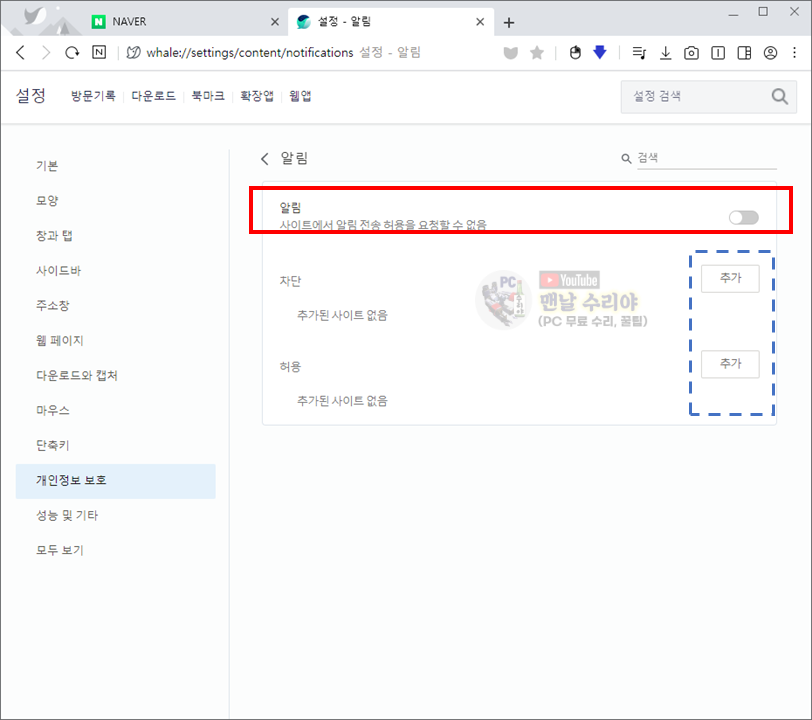This screenshot has height=720, width=812.
Task: Click the Whale site info icon in address bar
Action: click(x=133, y=52)
